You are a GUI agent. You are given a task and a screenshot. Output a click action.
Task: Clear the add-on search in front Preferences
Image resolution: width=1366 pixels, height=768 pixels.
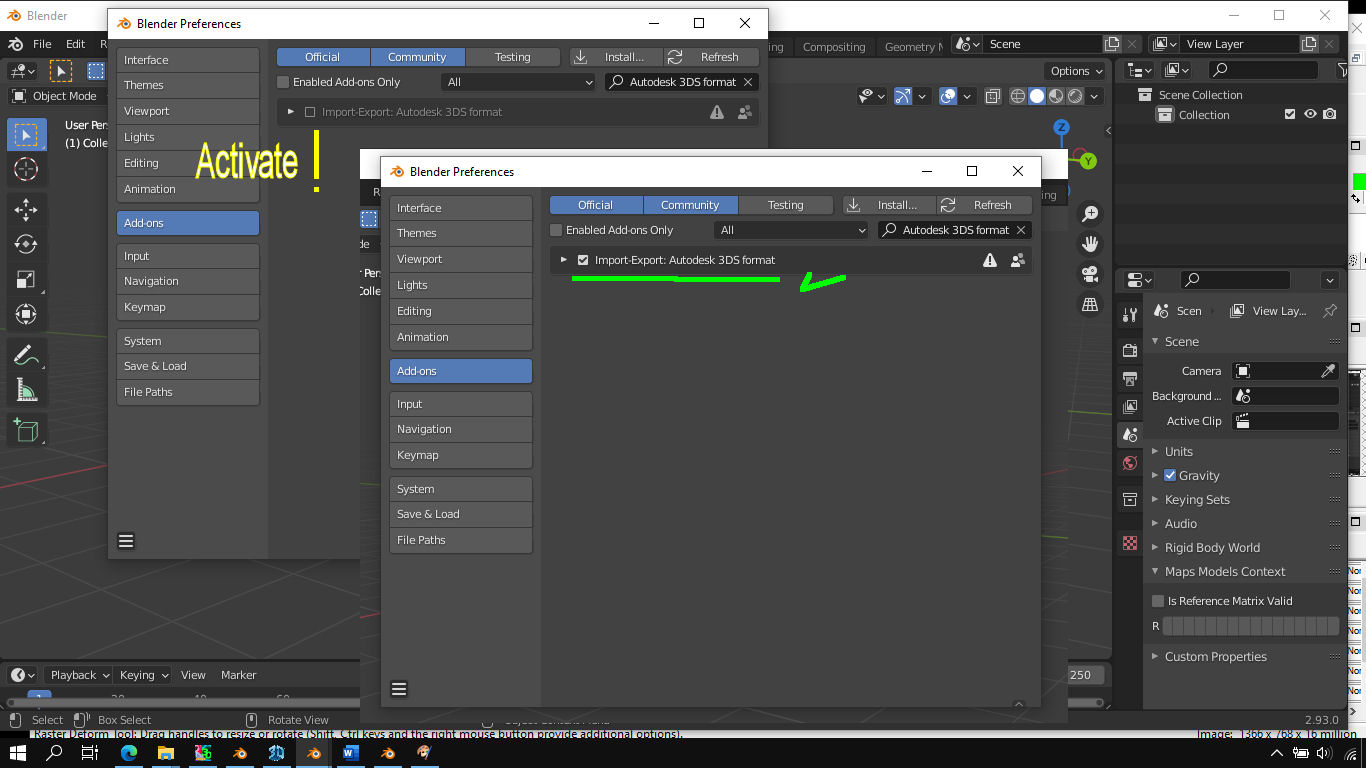point(1021,230)
